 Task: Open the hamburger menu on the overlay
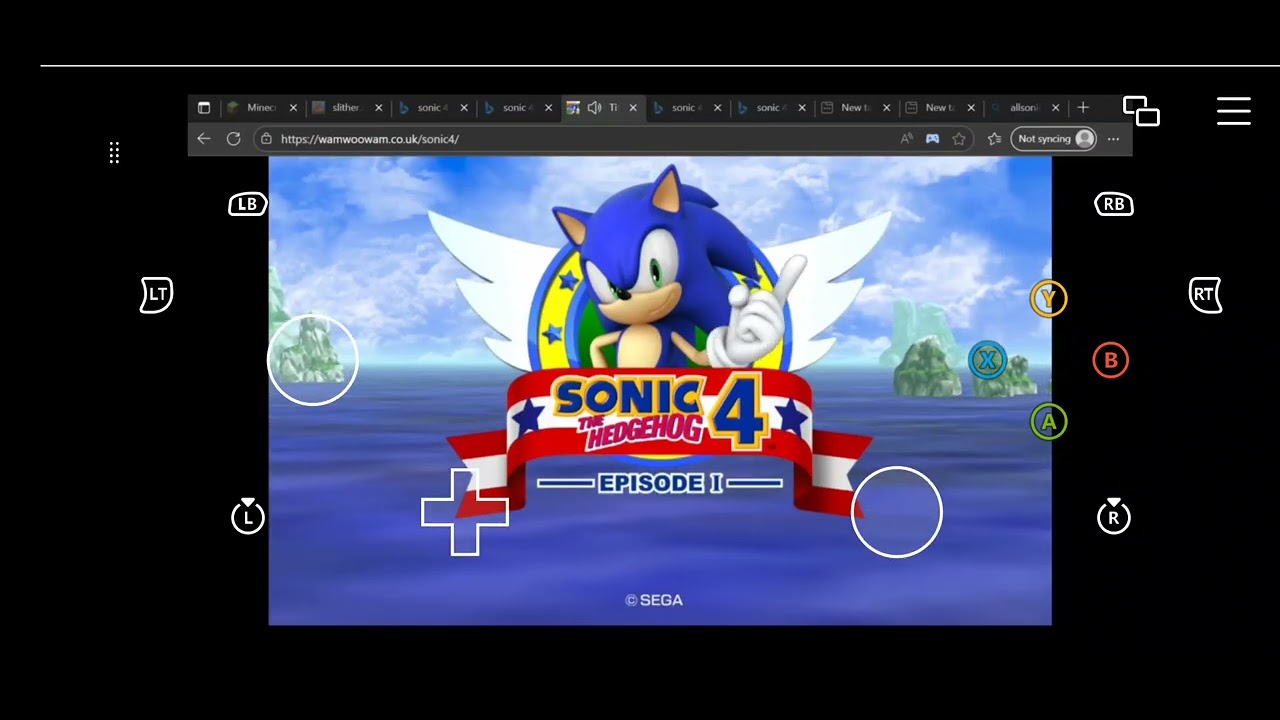1234,111
